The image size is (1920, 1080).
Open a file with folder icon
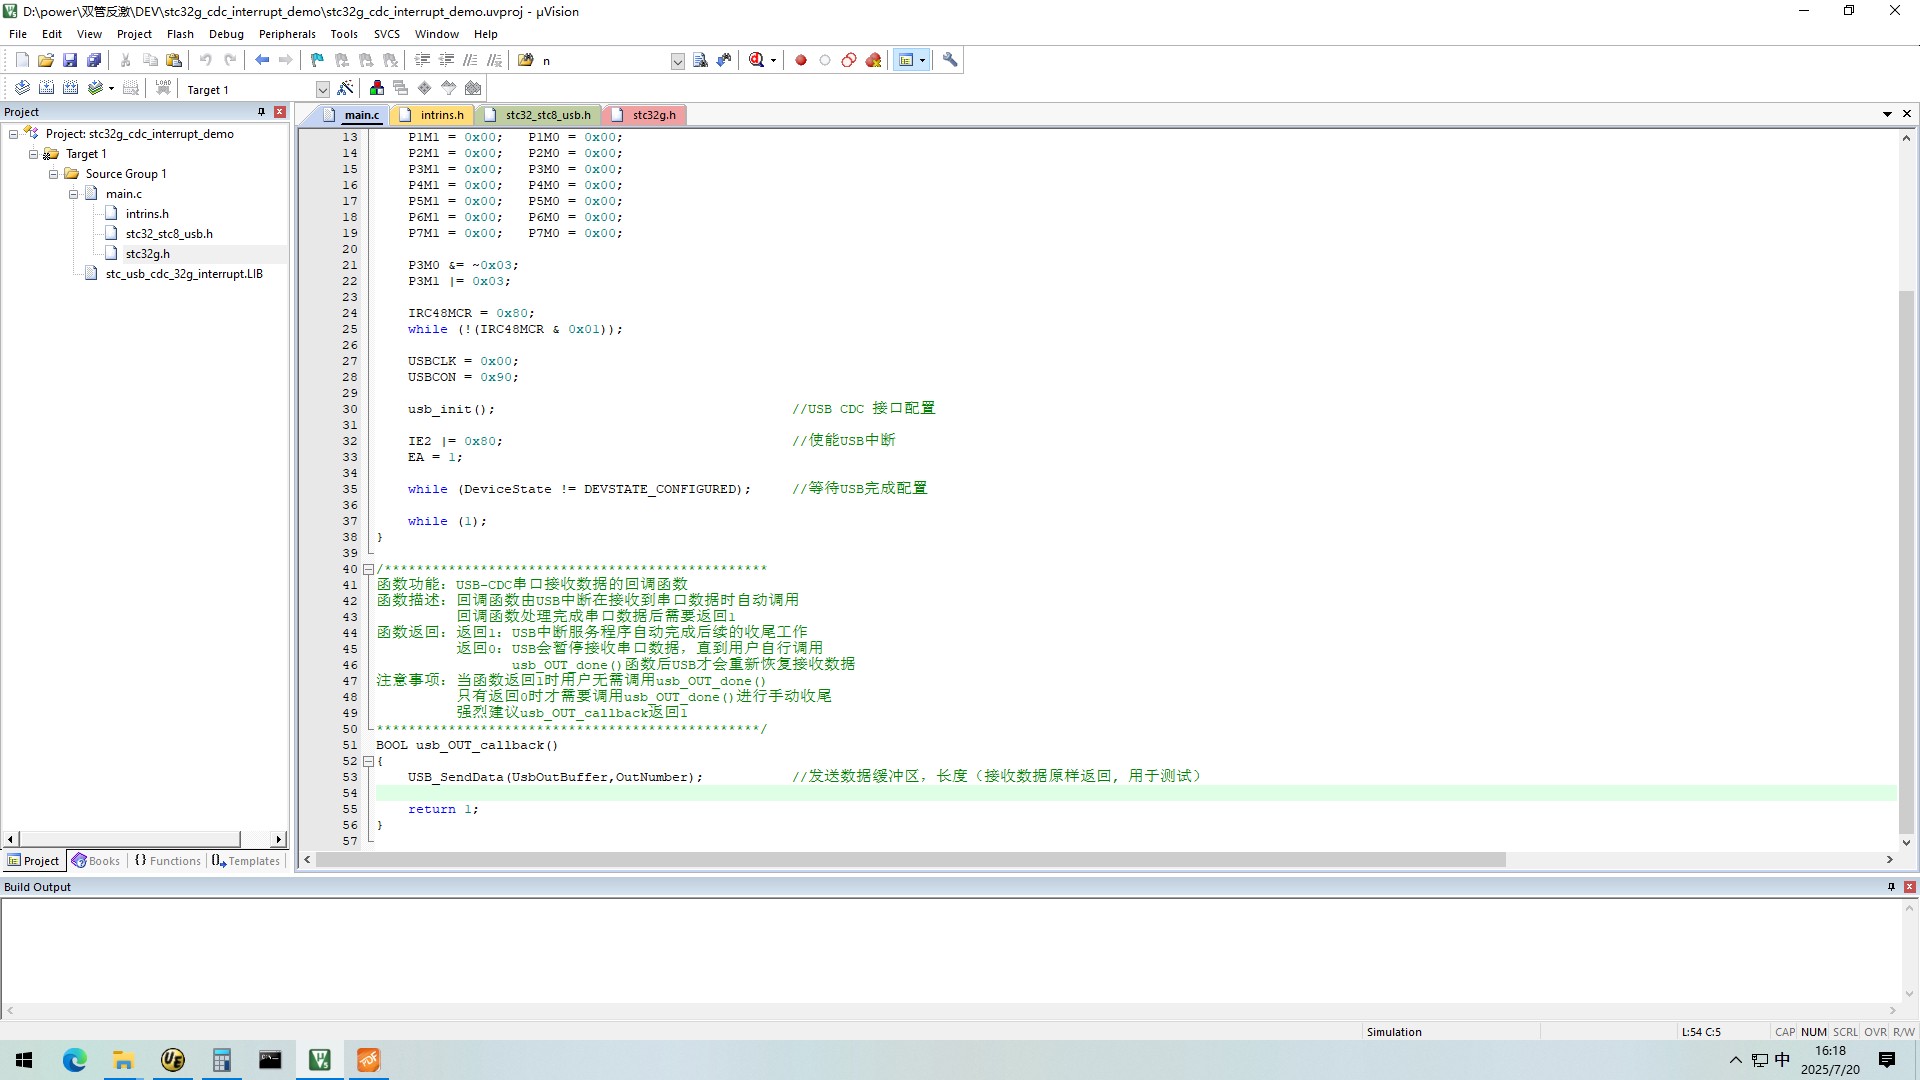(x=46, y=60)
